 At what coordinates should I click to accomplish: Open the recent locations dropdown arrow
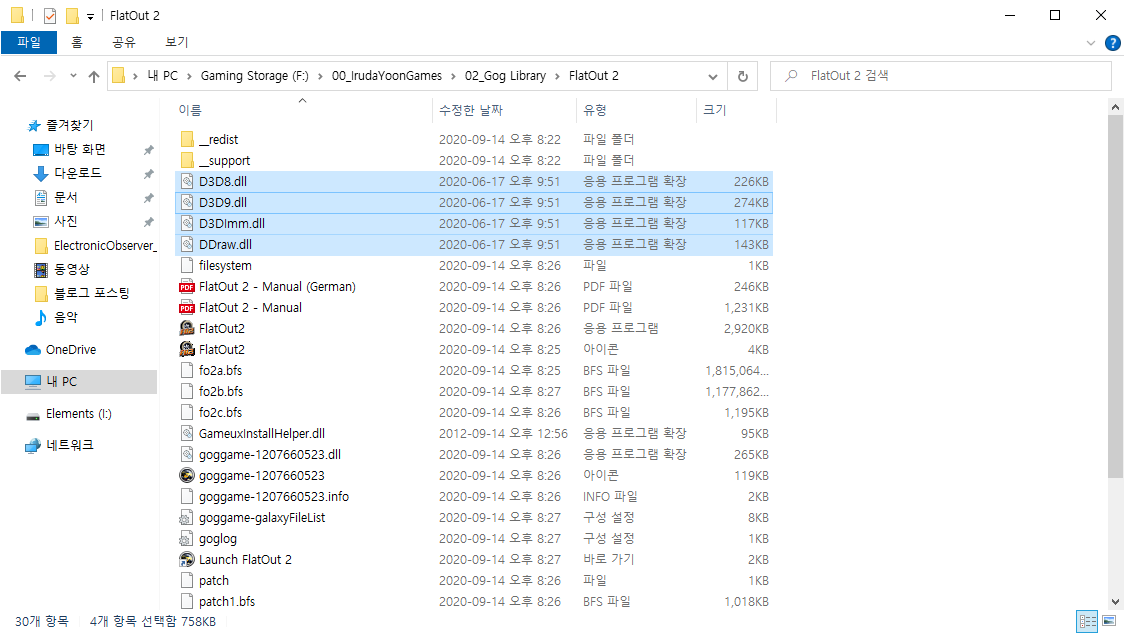[x=73, y=76]
